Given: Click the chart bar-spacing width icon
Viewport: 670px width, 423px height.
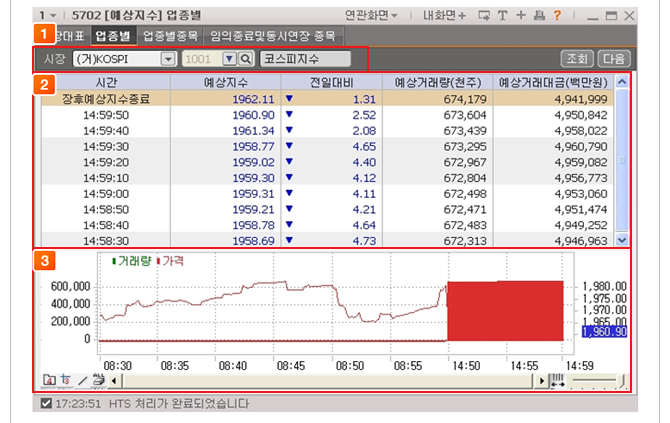Looking at the screenshot, I should coord(557,380).
